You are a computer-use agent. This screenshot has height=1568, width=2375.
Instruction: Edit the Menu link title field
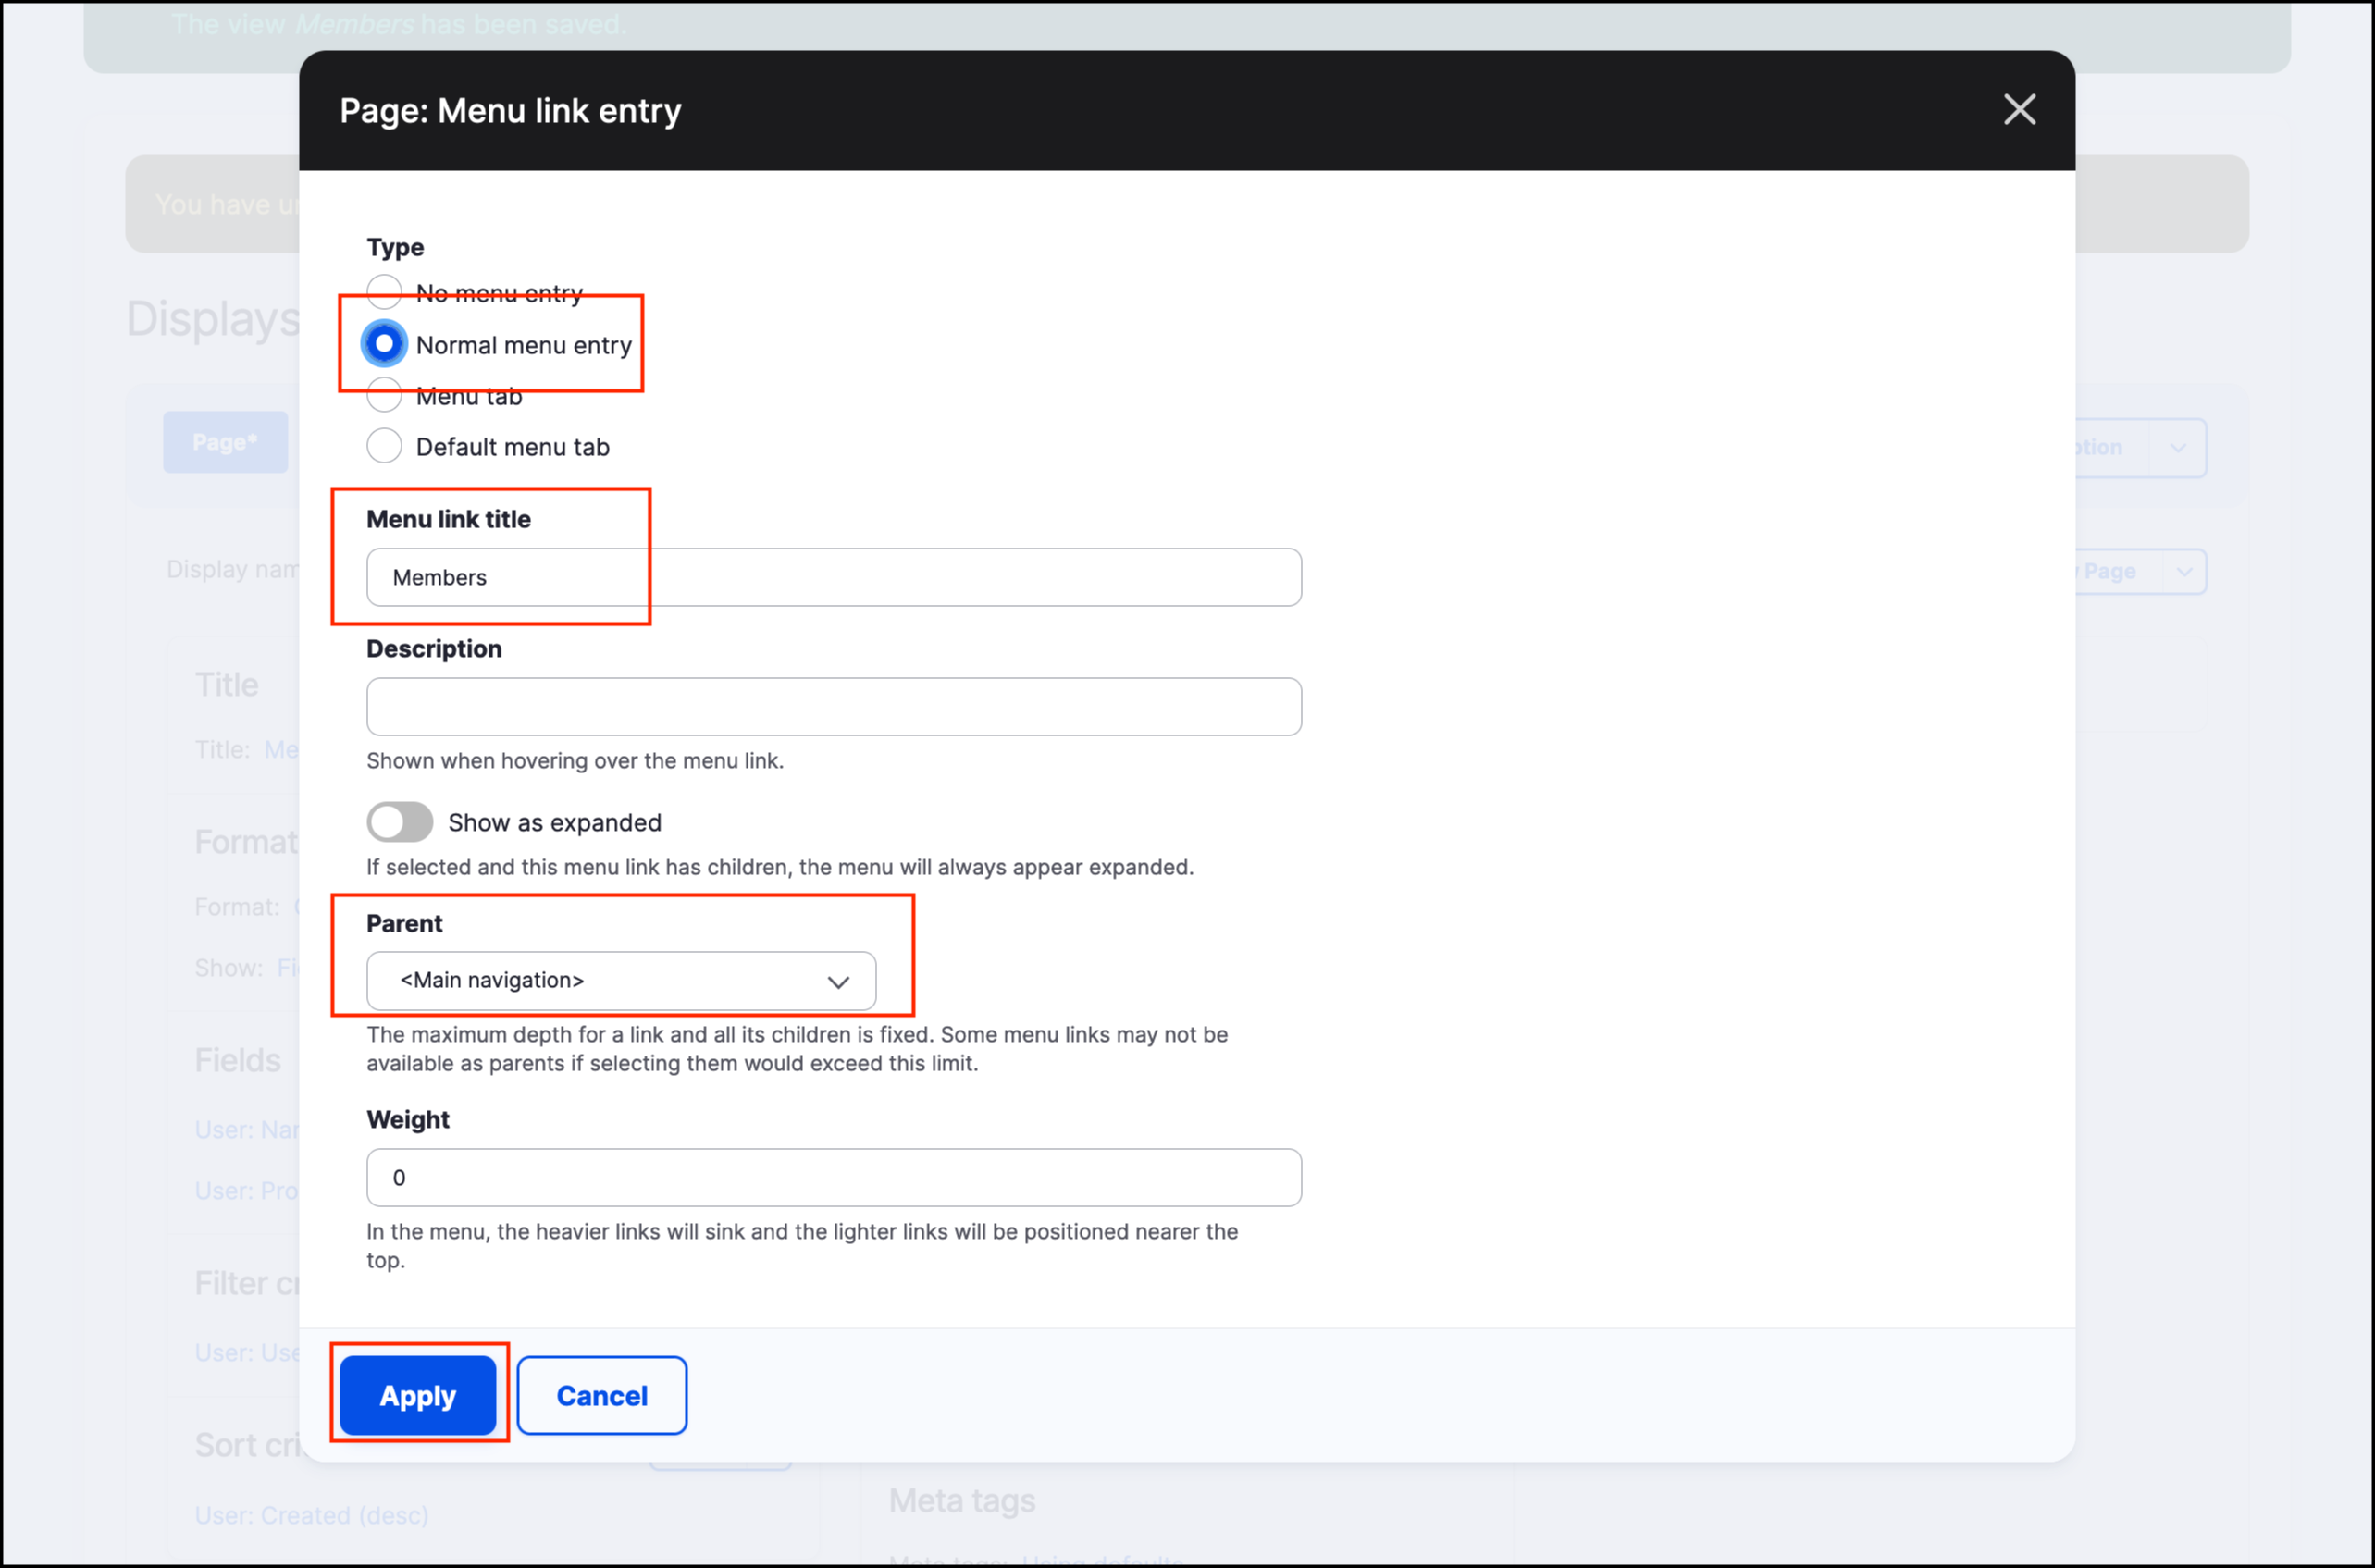tap(833, 577)
